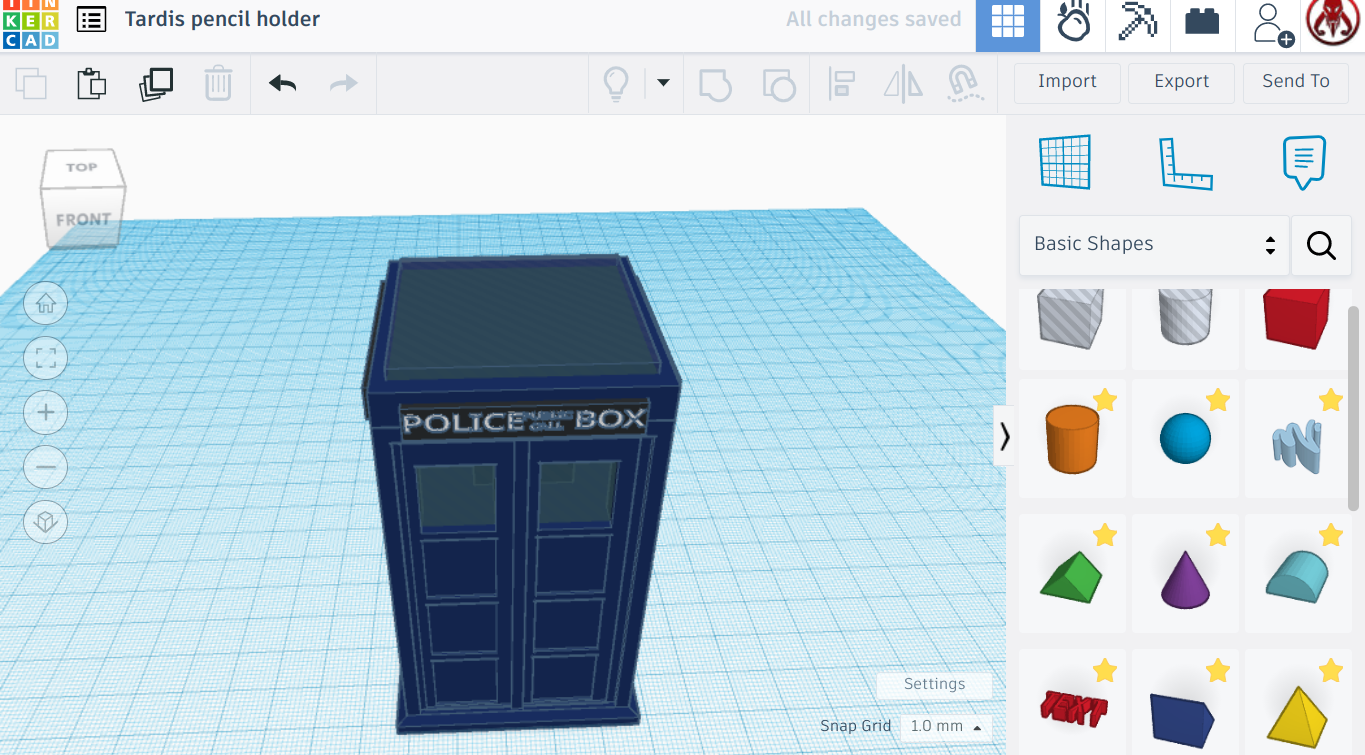Click the Ungroup shapes icon
This screenshot has height=755, width=1365.
[x=778, y=85]
